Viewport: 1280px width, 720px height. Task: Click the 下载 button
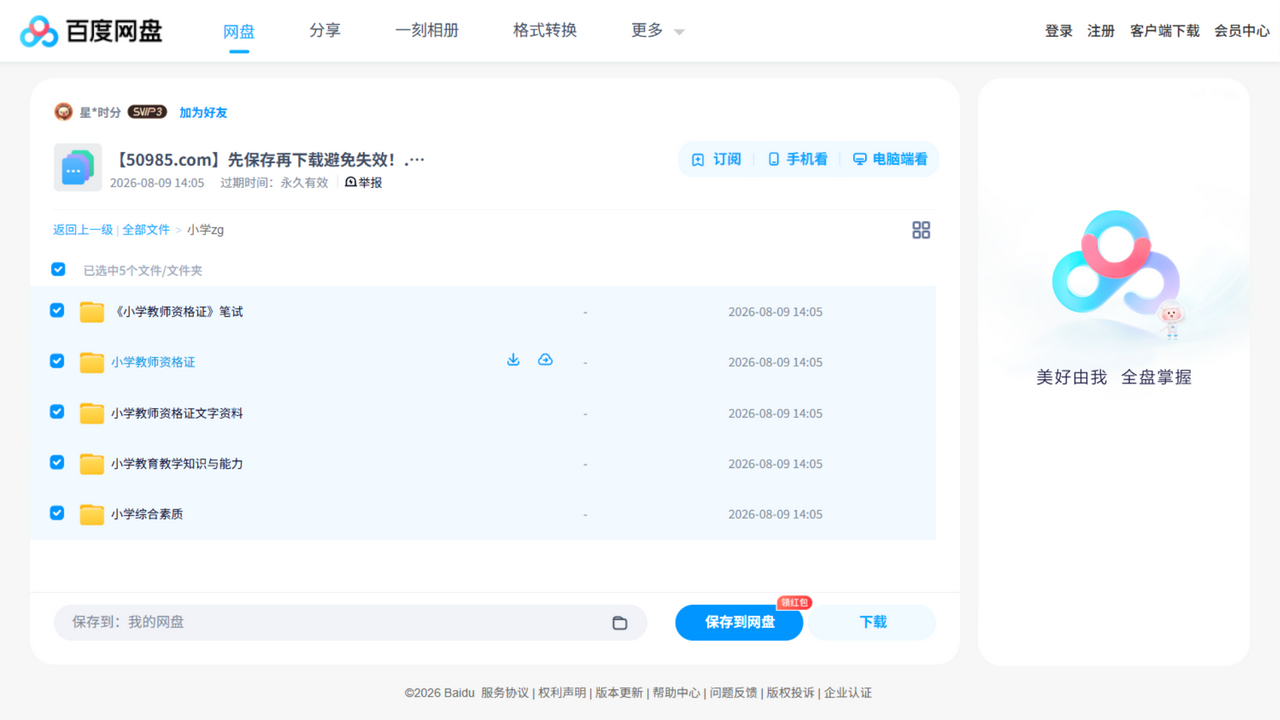pyautogui.click(x=872, y=622)
